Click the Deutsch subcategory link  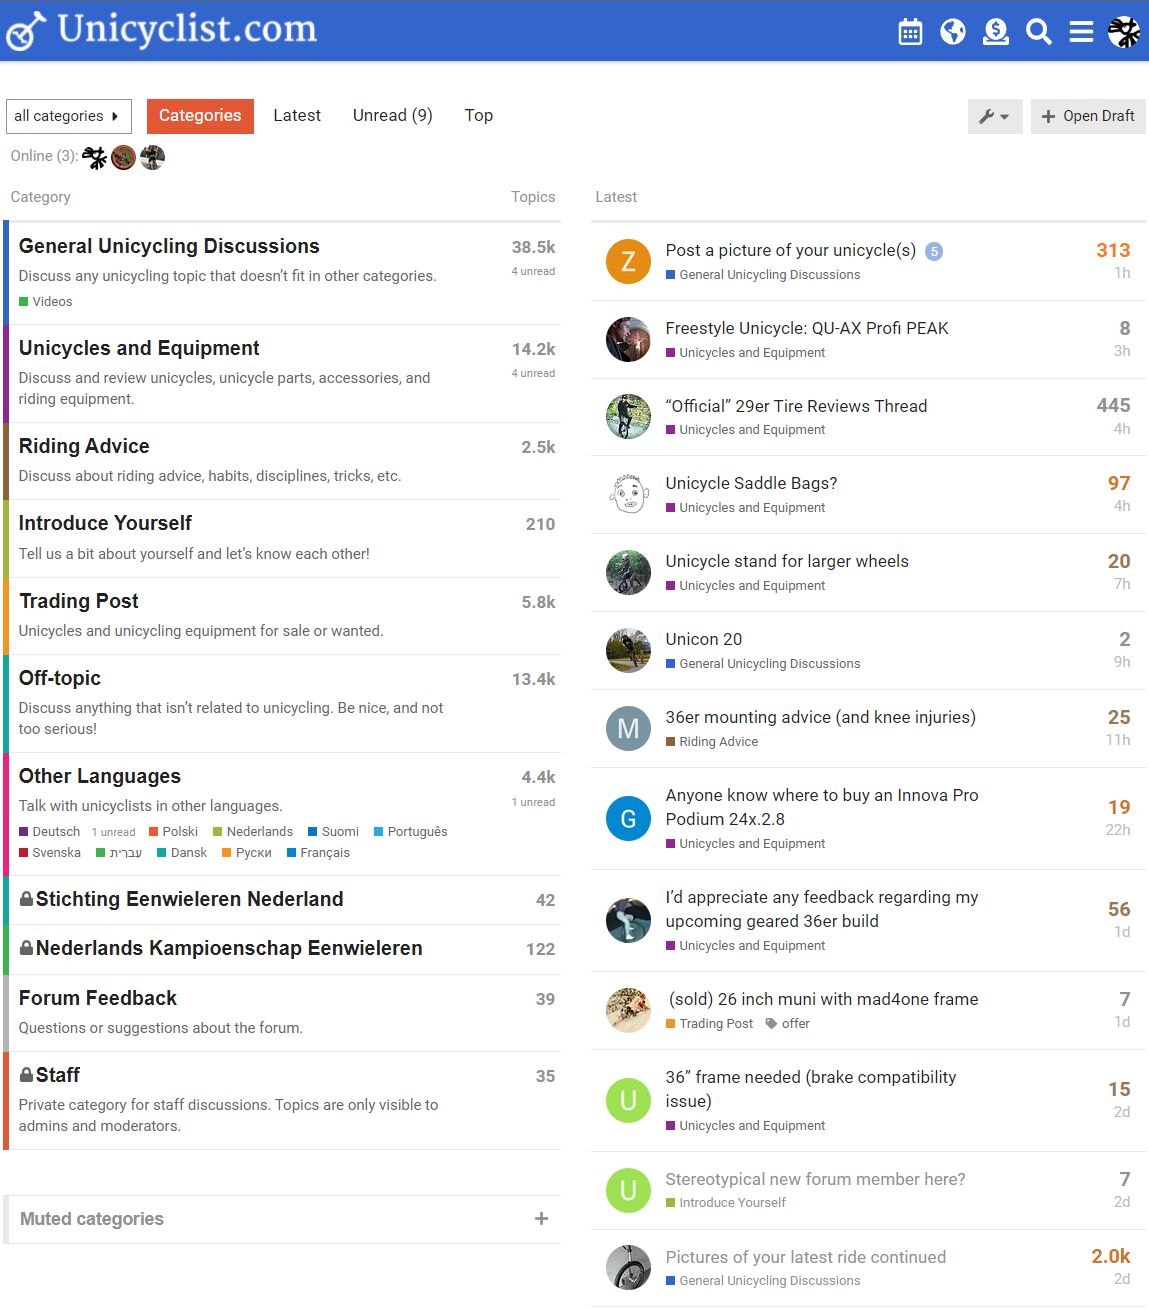(x=56, y=832)
